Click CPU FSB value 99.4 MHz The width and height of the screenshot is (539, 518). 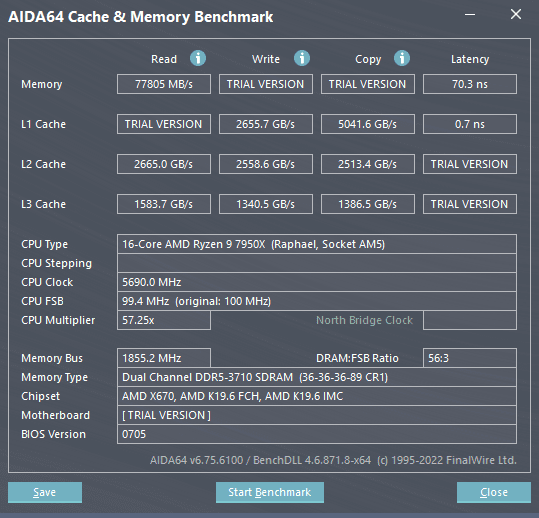(x=317, y=301)
